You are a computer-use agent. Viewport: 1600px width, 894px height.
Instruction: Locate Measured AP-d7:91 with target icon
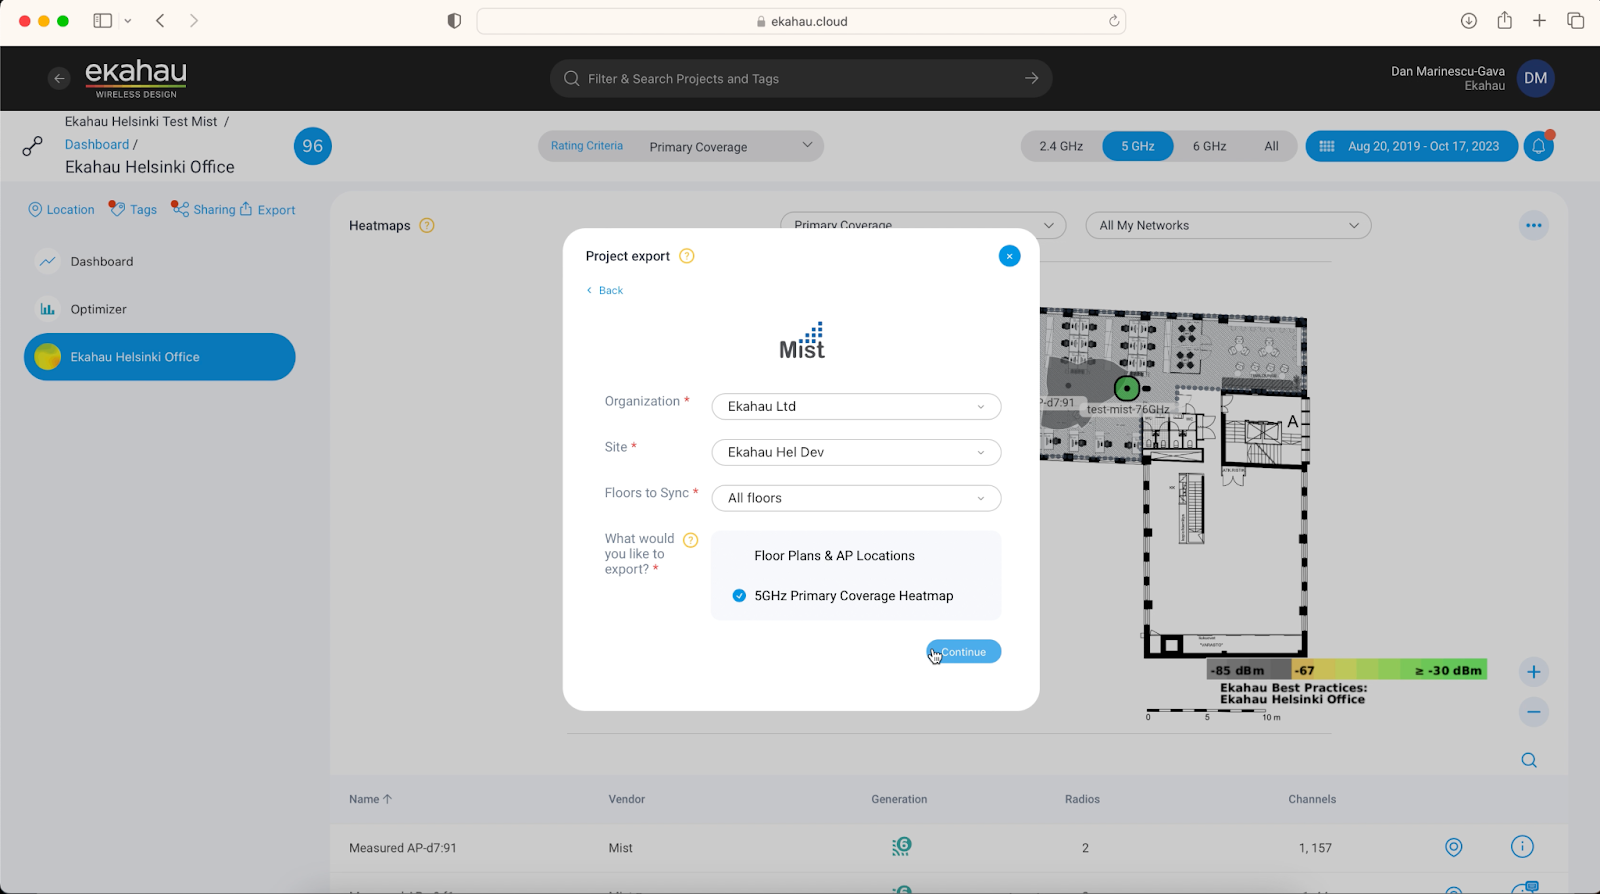pyautogui.click(x=1454, y=848)
